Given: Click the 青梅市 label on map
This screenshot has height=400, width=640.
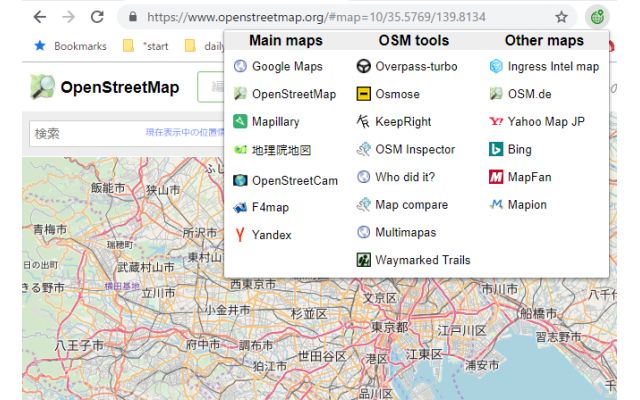Looking at the screenshot, I should (x=50, y=229).
